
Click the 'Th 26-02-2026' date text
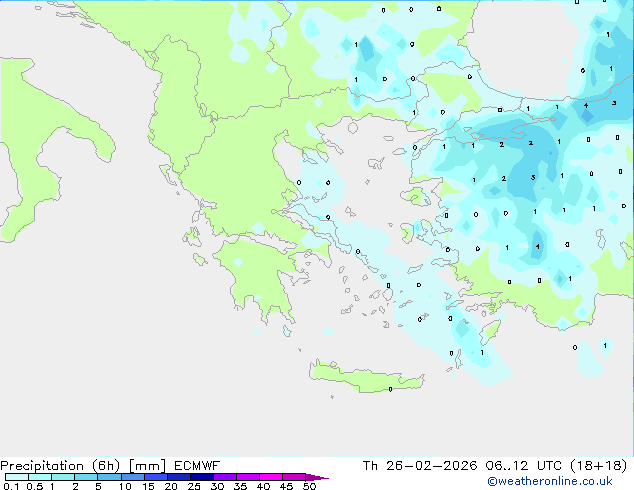[420, 466]
